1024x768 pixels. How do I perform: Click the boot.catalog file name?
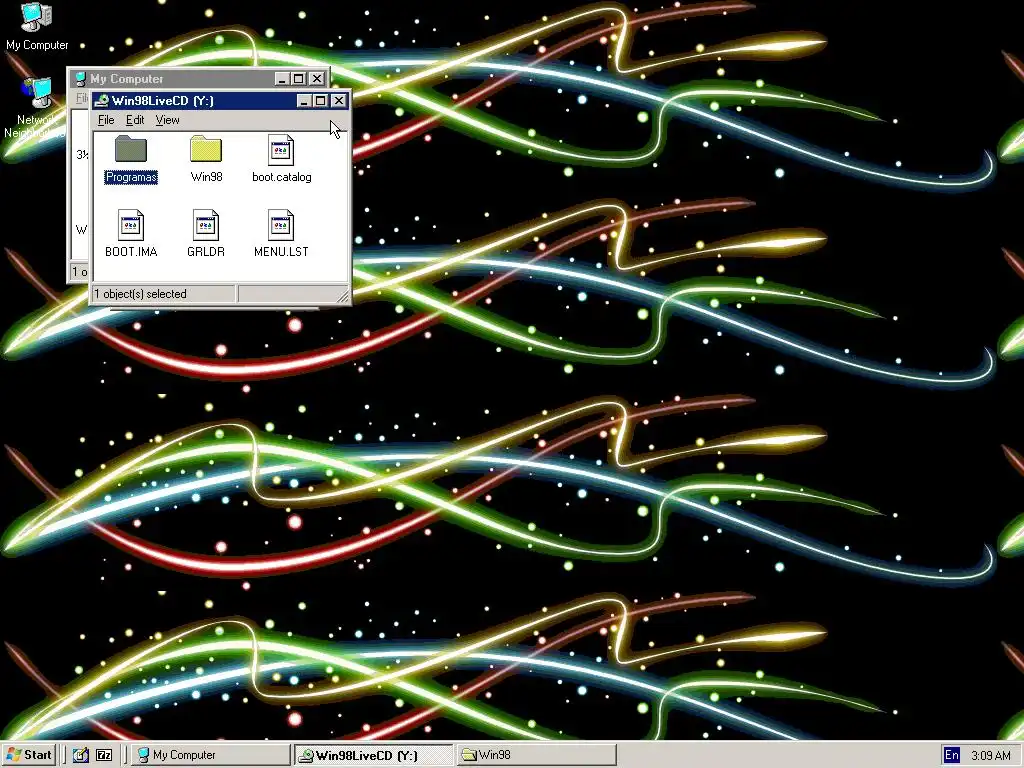[281, 177]
